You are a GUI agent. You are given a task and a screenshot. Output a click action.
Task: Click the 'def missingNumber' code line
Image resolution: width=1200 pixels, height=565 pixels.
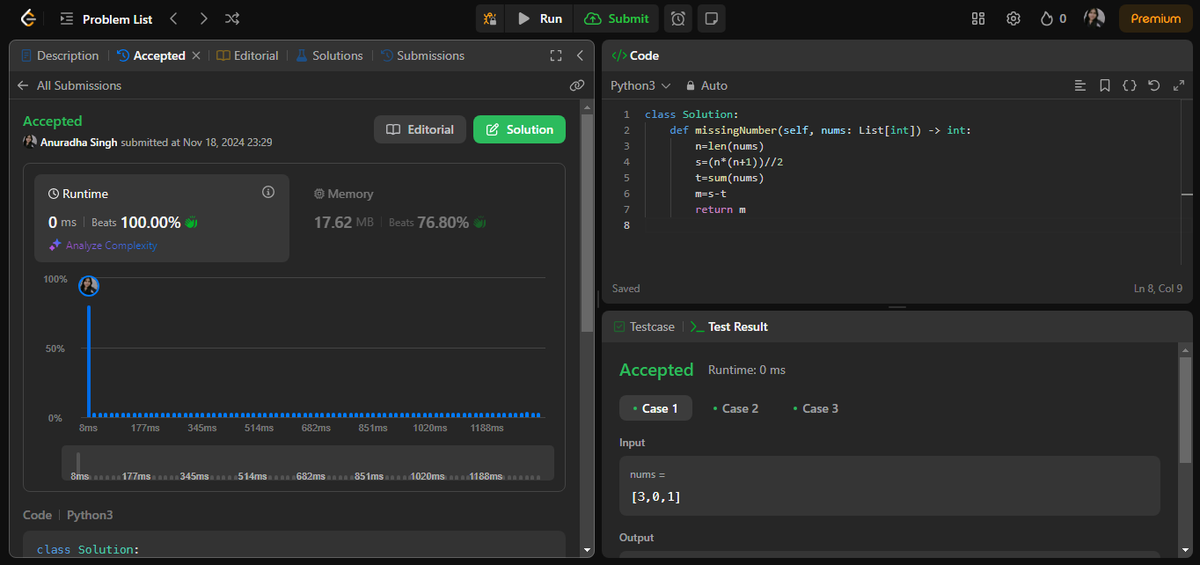pos(820,130)
